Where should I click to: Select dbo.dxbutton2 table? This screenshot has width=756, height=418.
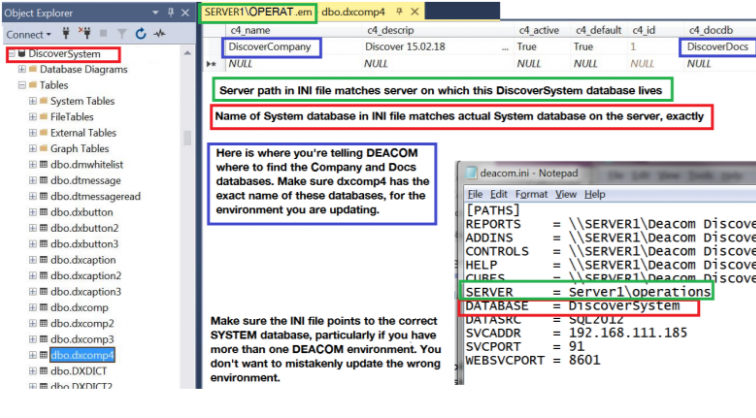tap(84, 228)
